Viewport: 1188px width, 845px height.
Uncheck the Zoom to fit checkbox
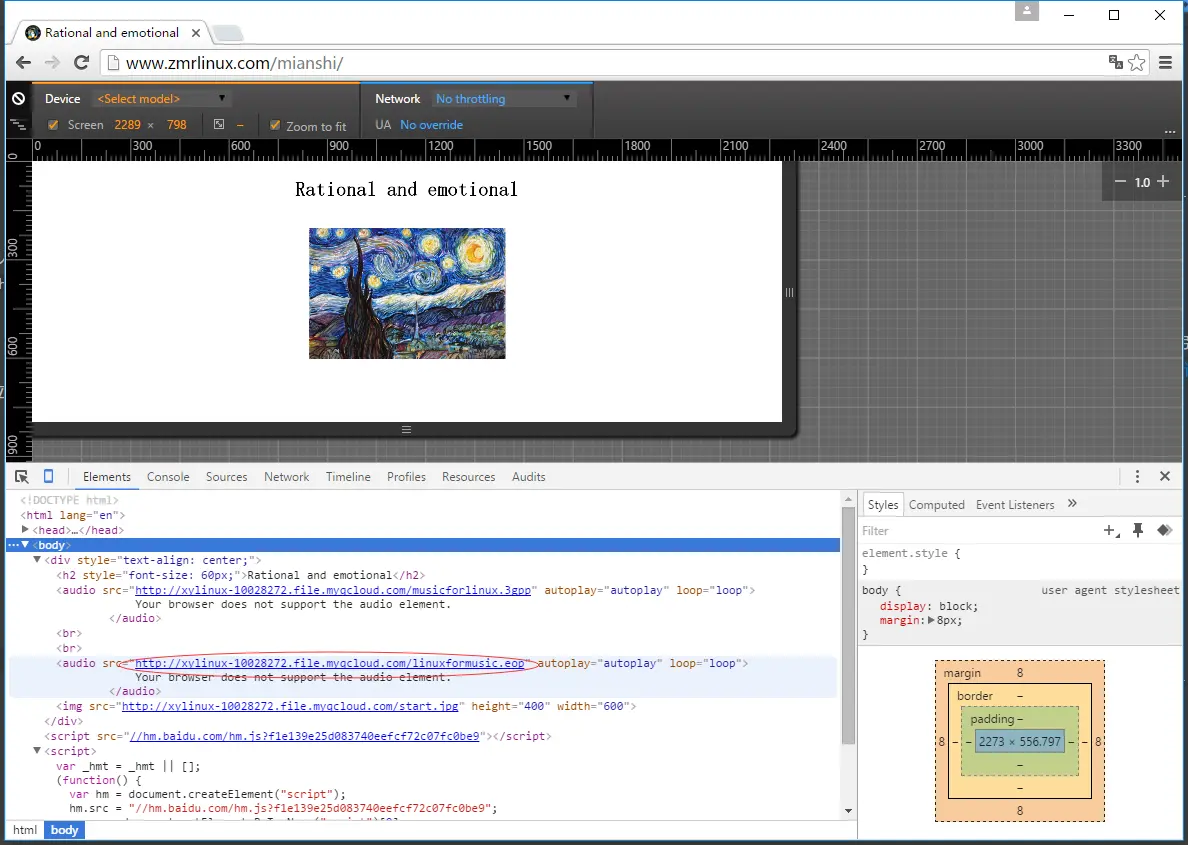(x=275, y=125)
